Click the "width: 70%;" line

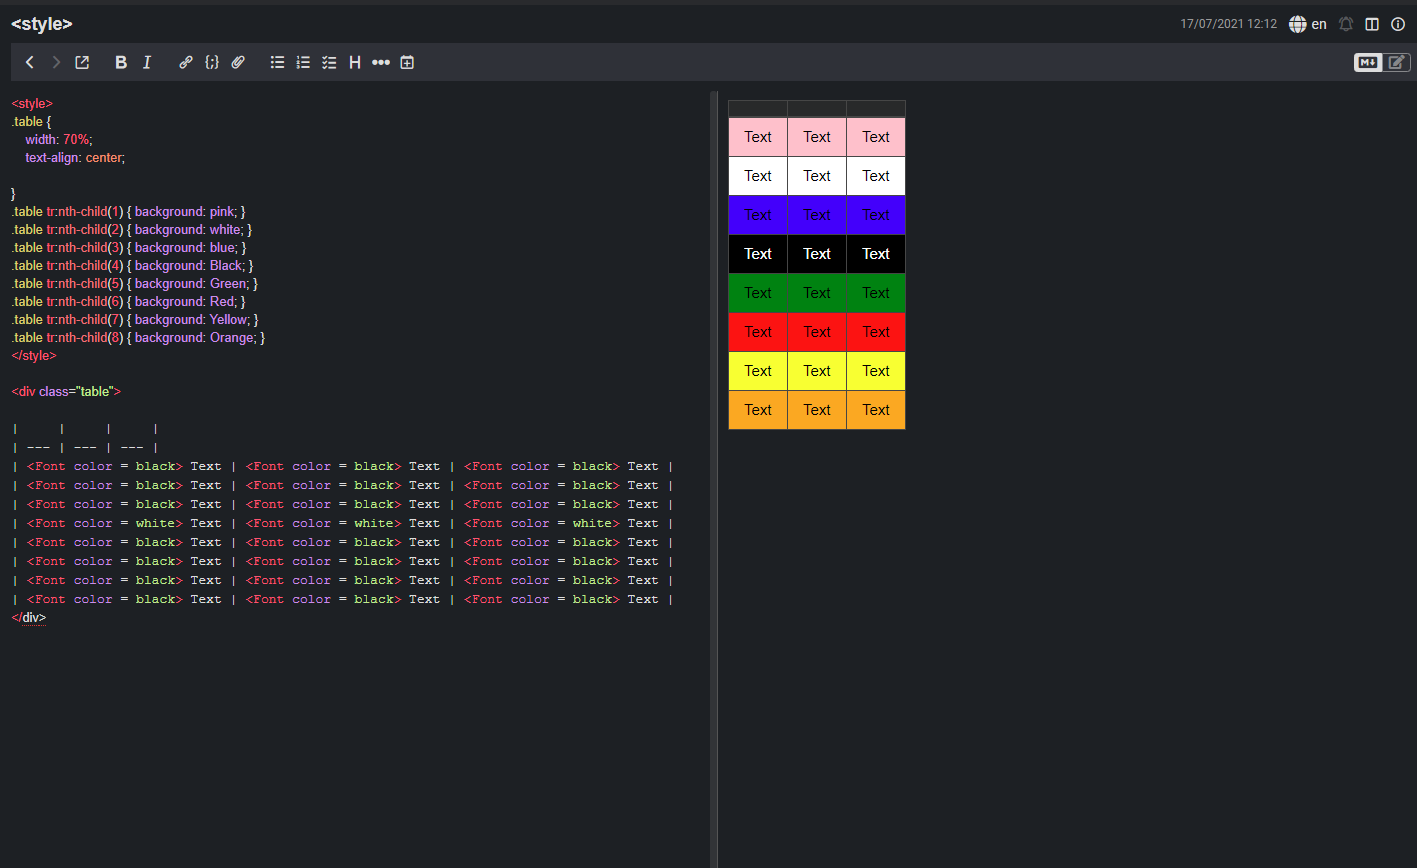pyautogui.click(x=59, y=139)
